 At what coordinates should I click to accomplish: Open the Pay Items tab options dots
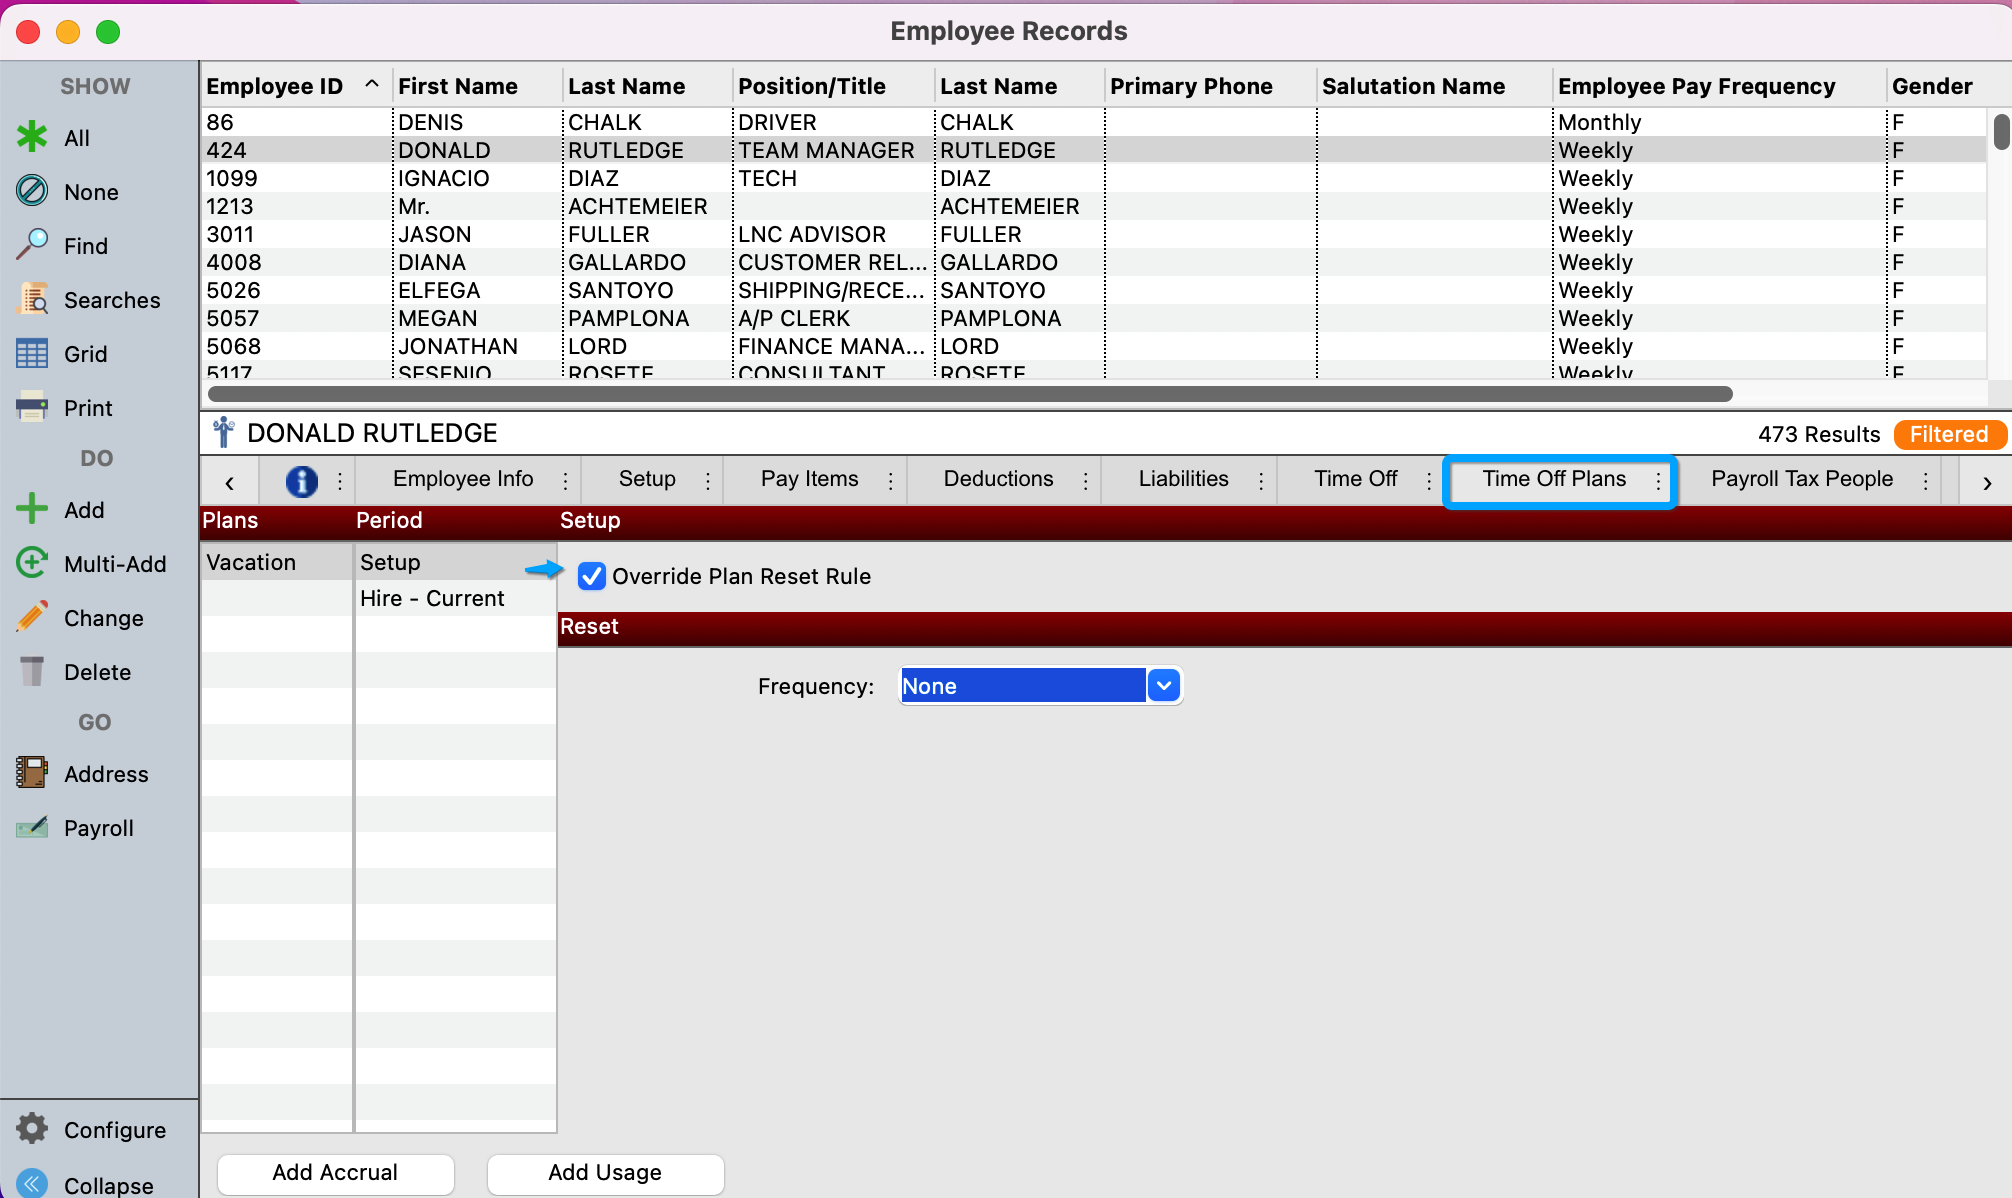890,481
